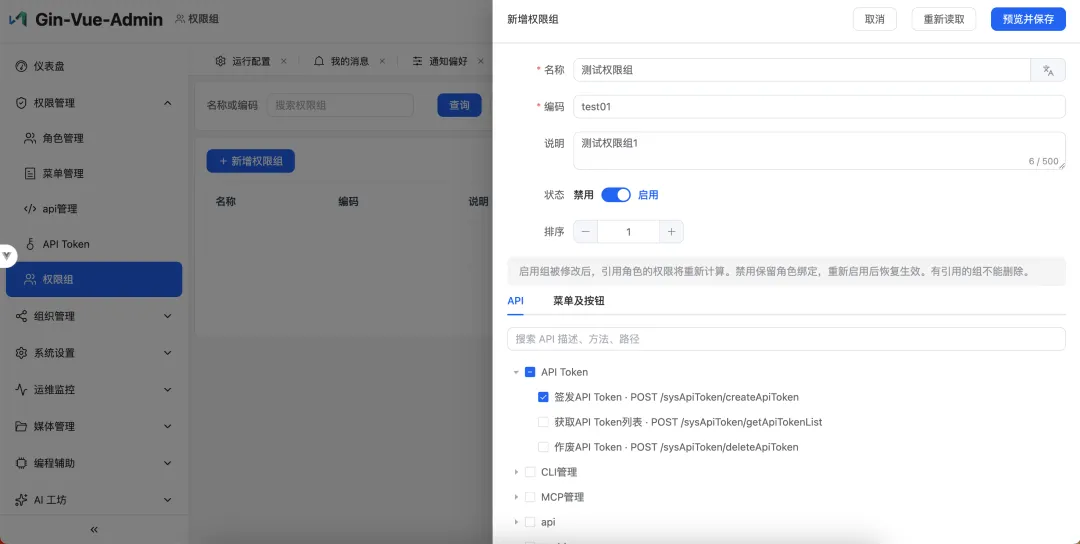Check 获取API Token列表 getApiTokenList checkbox
The image size is (1080, 544).
543,422
